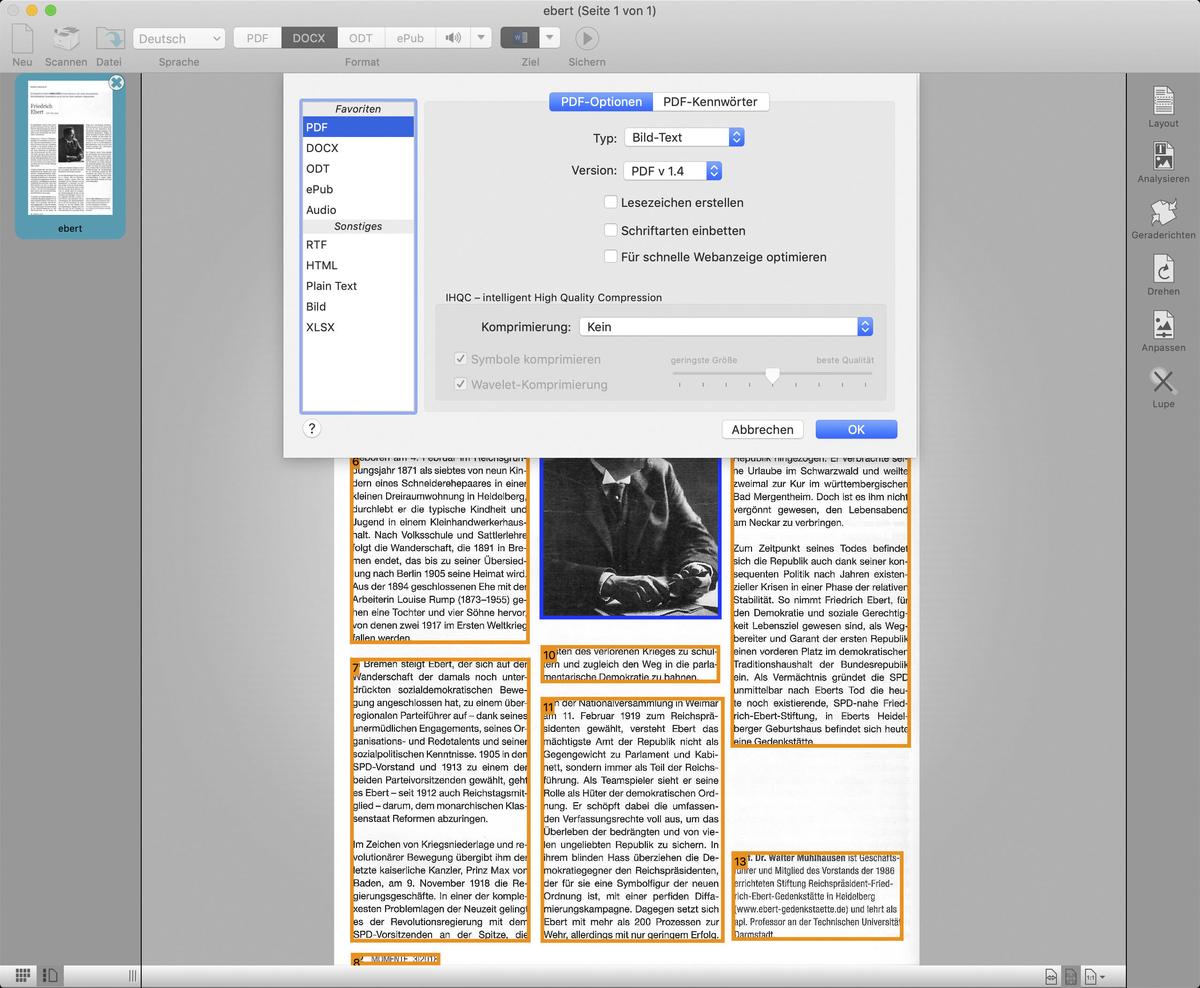1200x988 pixels.
Task: Remove the ebert page thumbnail via its X
Action: click(116, 82)
